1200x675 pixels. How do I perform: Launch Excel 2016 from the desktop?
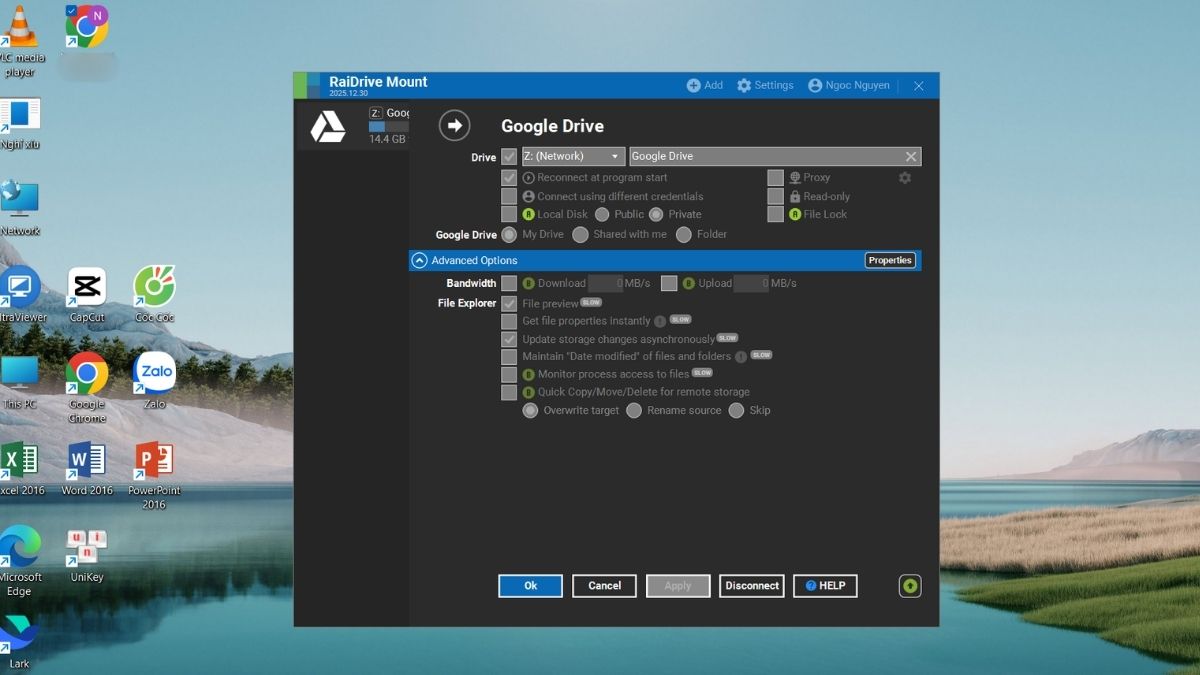pyautogui.click(x=21, y=468)
